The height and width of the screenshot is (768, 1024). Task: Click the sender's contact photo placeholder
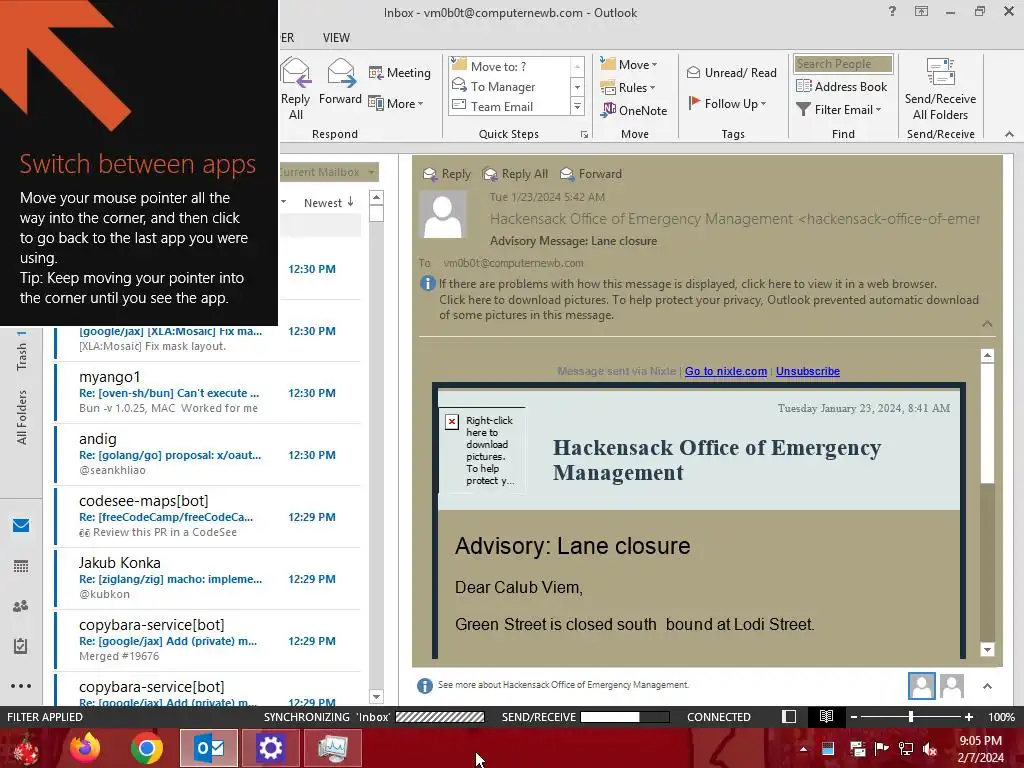[443, 215]
